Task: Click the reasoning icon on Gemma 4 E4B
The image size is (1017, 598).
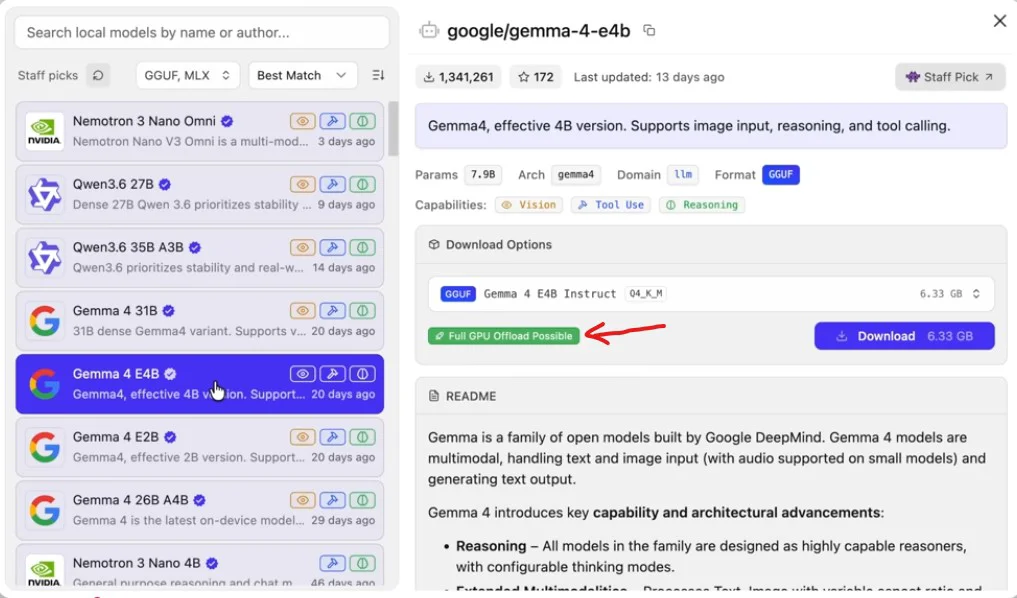Action: [363, 374]
